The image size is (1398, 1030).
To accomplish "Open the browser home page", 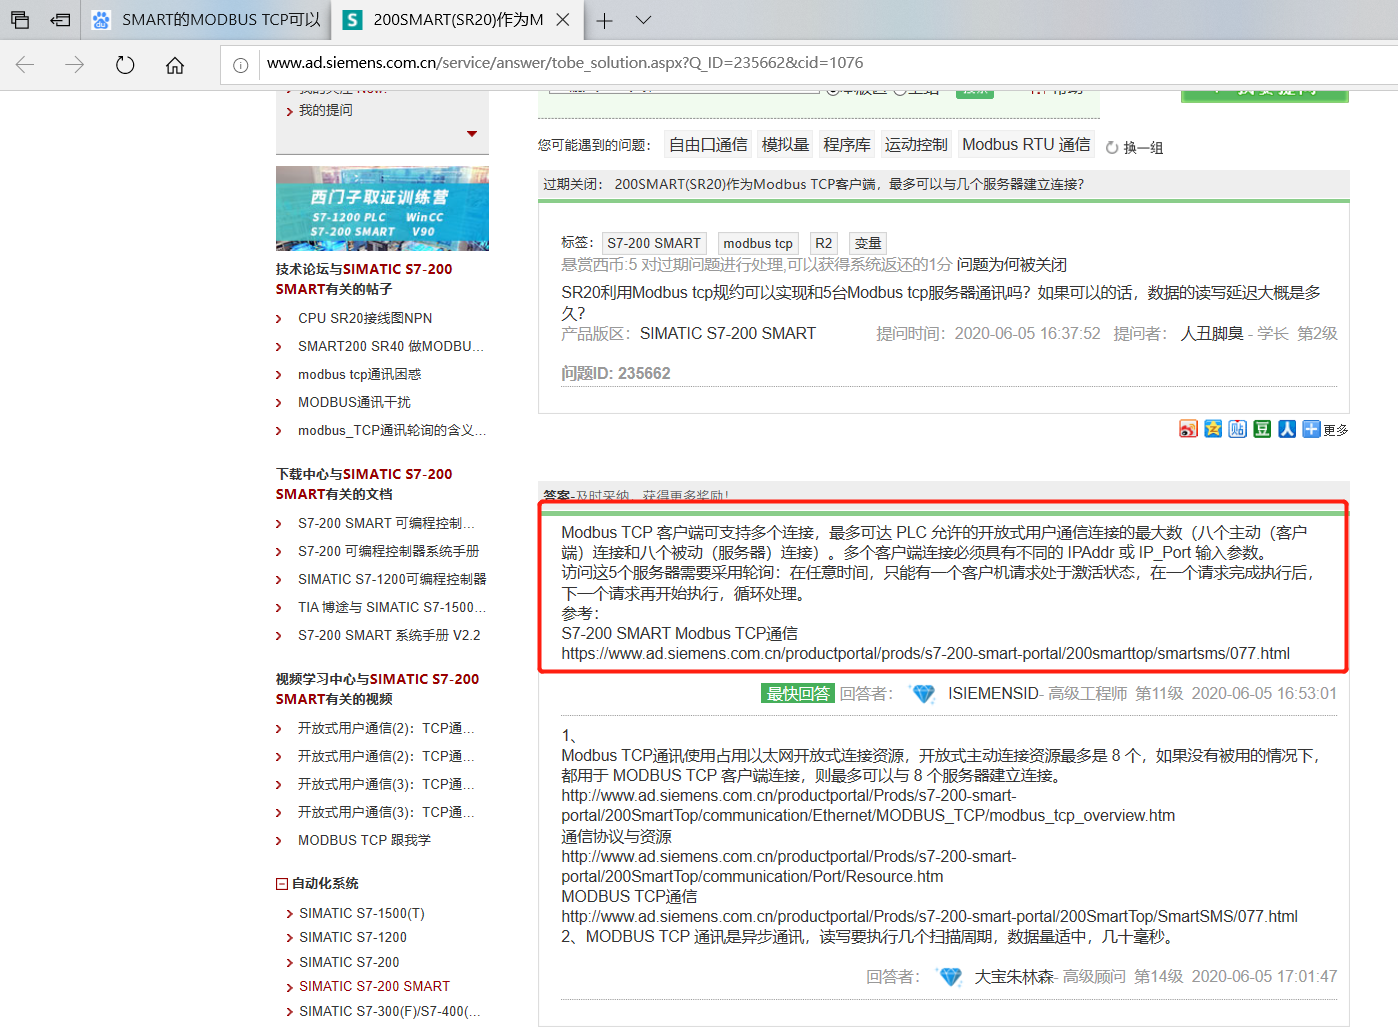I will (x=175, y=65).
